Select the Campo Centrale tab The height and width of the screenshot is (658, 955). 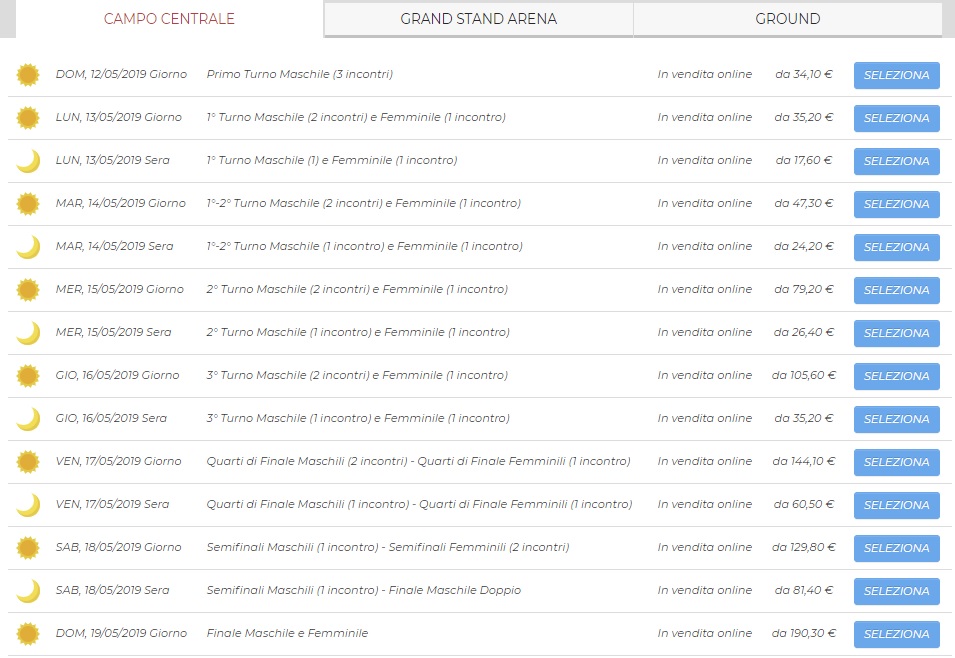tap(169, 19)
